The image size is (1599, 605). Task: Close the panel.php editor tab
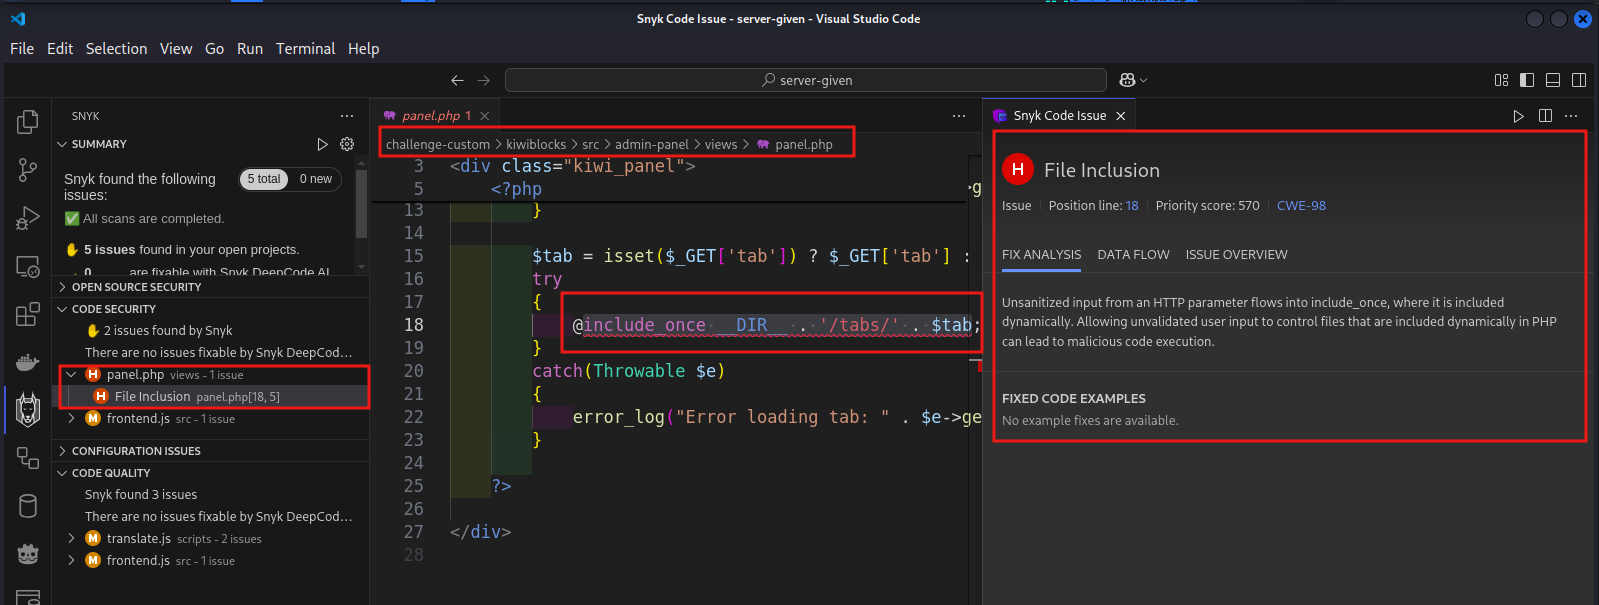(485, 116)
